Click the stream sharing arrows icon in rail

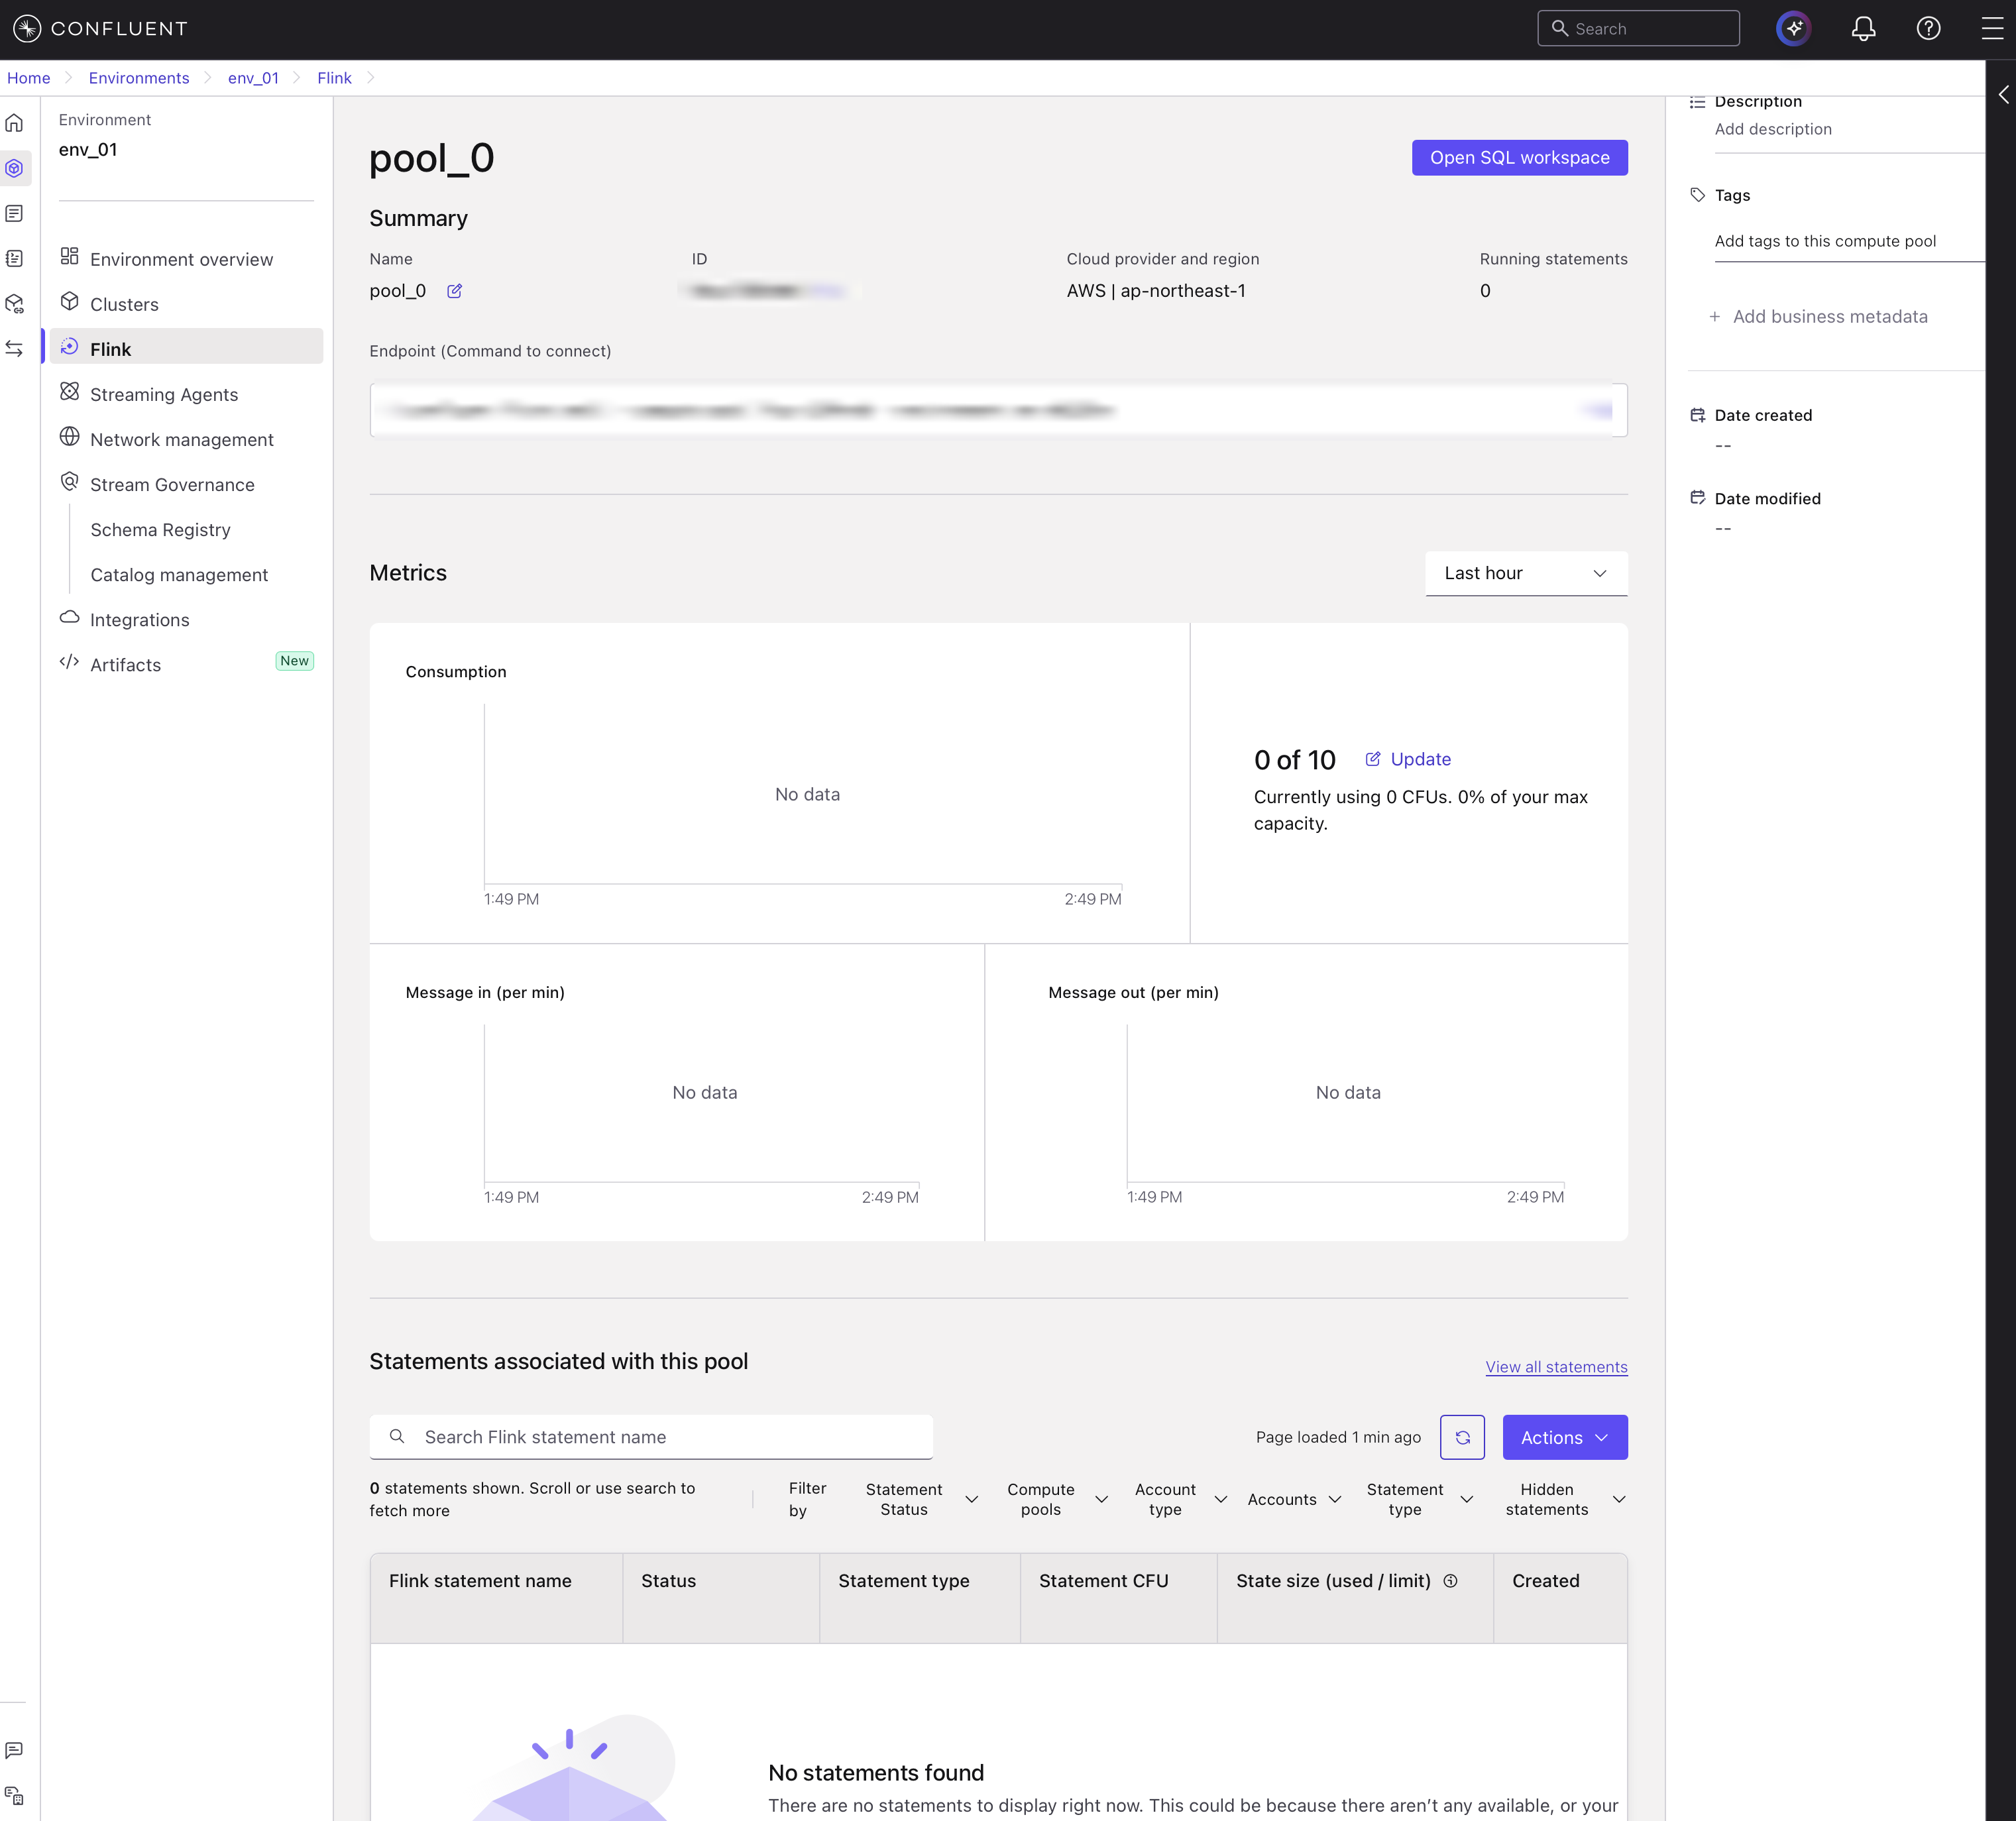[14, 348]
